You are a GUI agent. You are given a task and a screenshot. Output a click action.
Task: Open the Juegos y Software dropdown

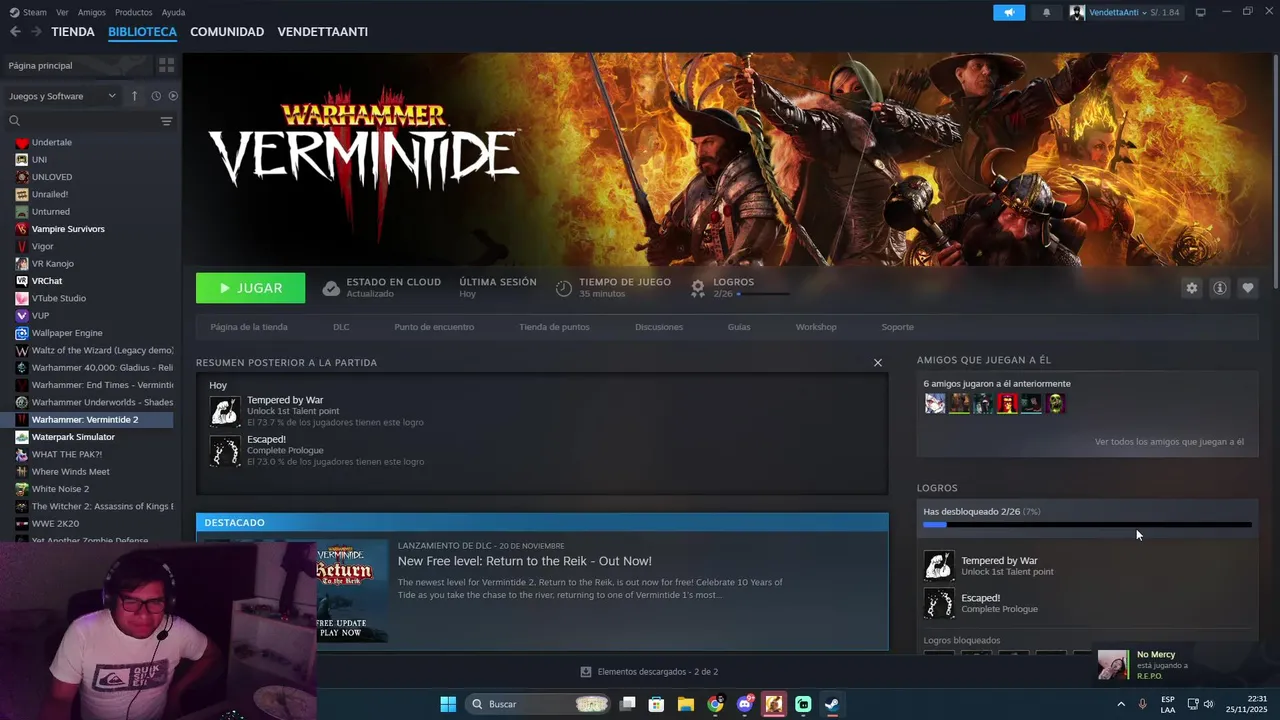pyautogui.click(x=62, y=96)
